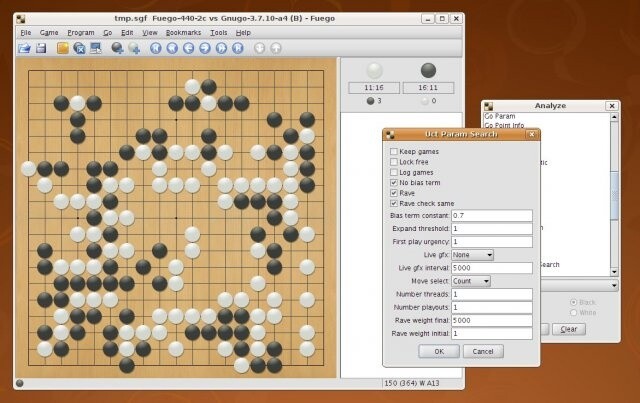The height and width of the screenshot is (403, 640).
Task: Save the game with the floppy disk icon
Action: (x=41, y=48)
